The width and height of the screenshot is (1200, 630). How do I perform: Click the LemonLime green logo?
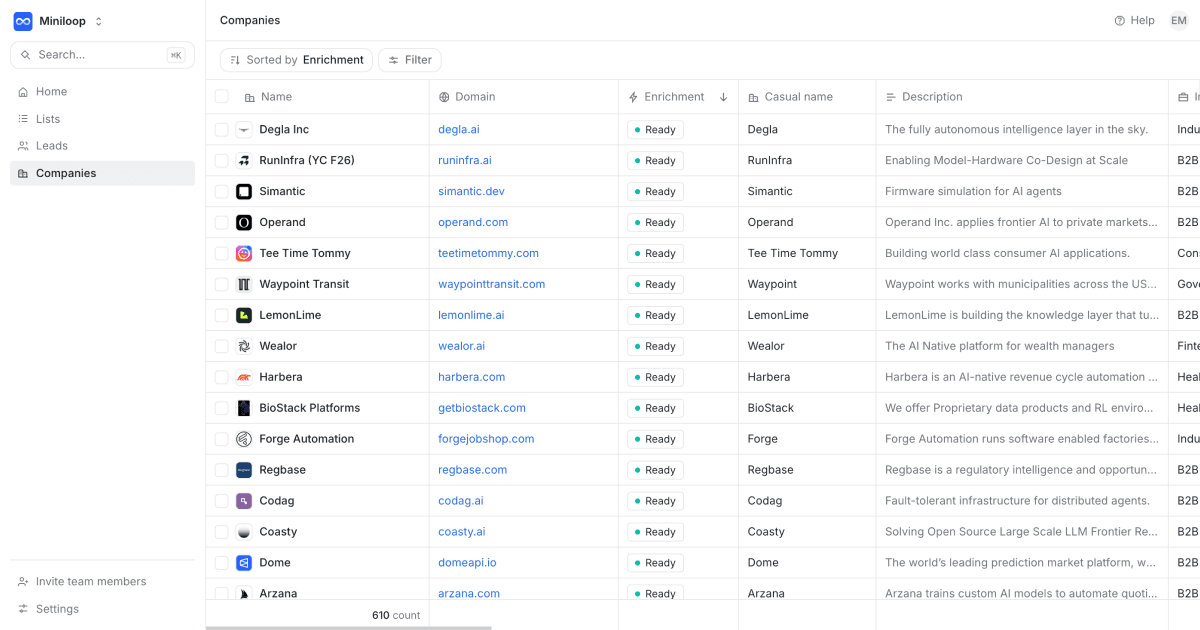[244, 316]
